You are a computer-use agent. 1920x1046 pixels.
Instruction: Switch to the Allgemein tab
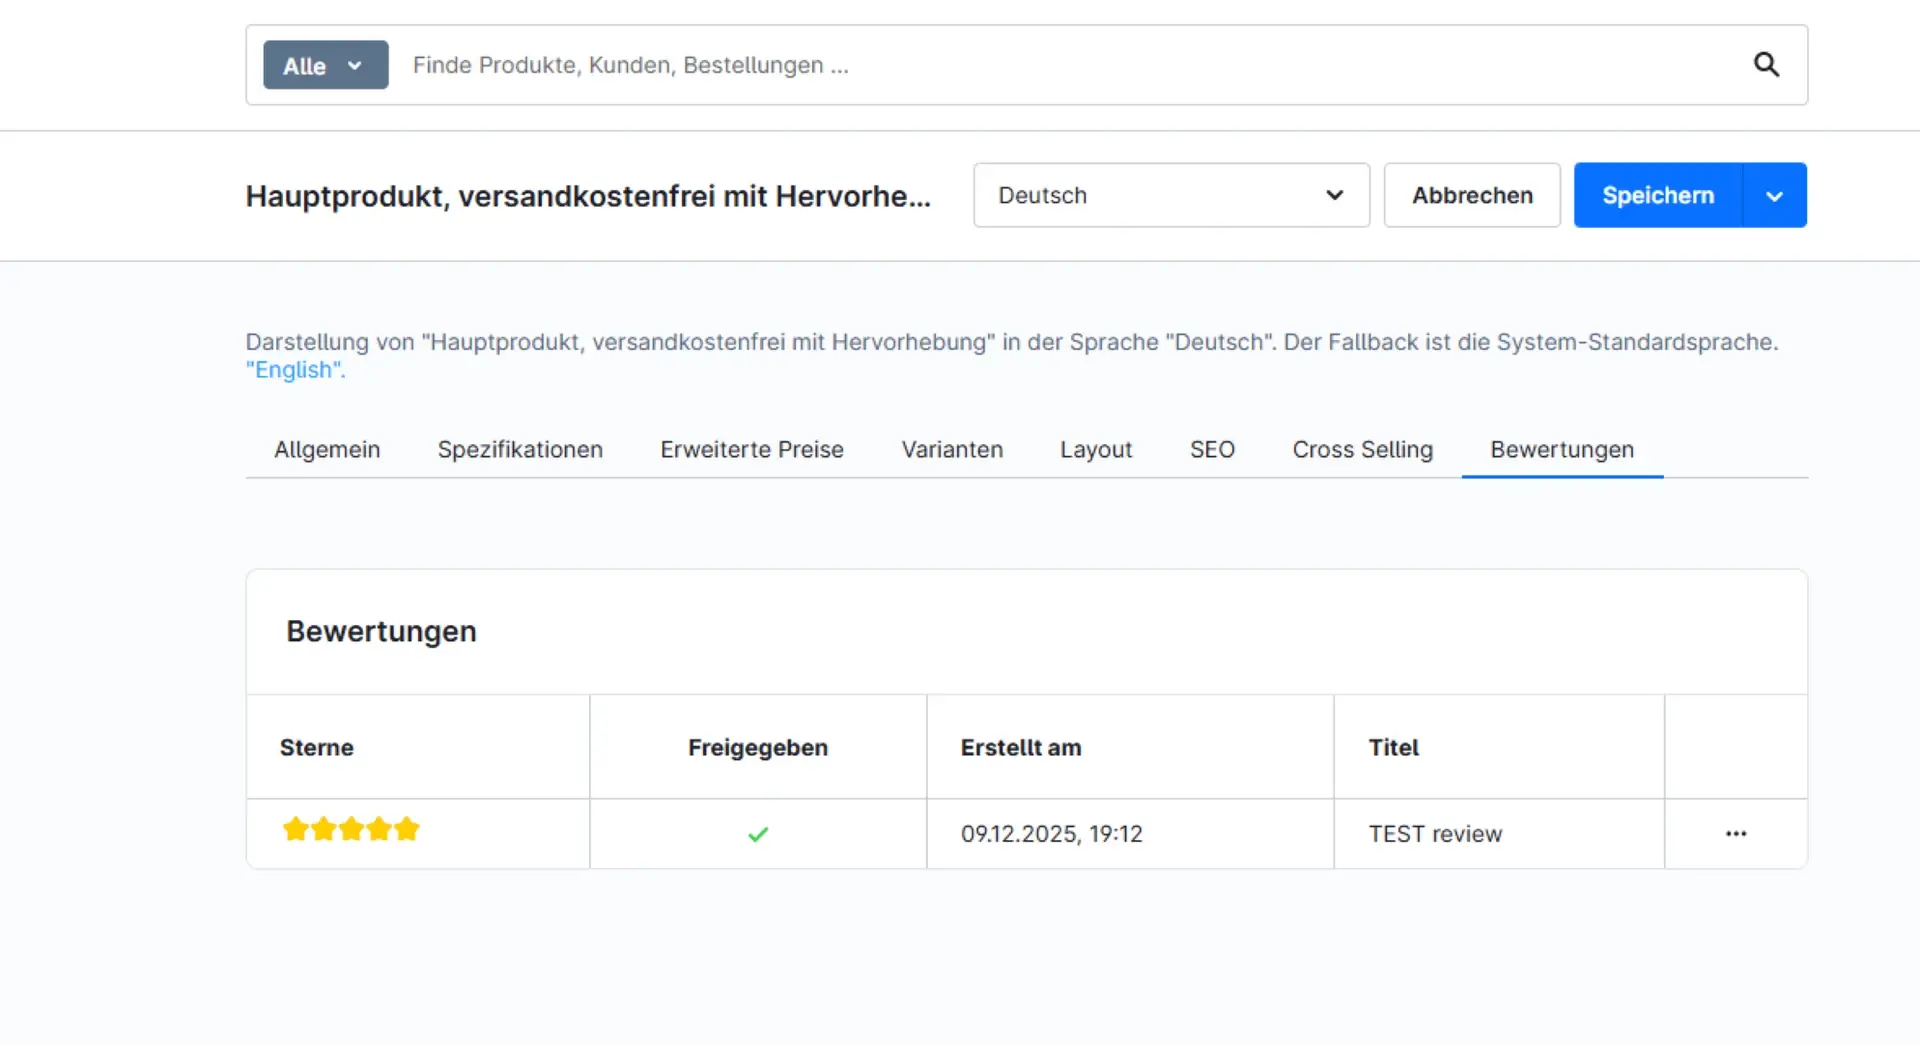click(327, 449)
